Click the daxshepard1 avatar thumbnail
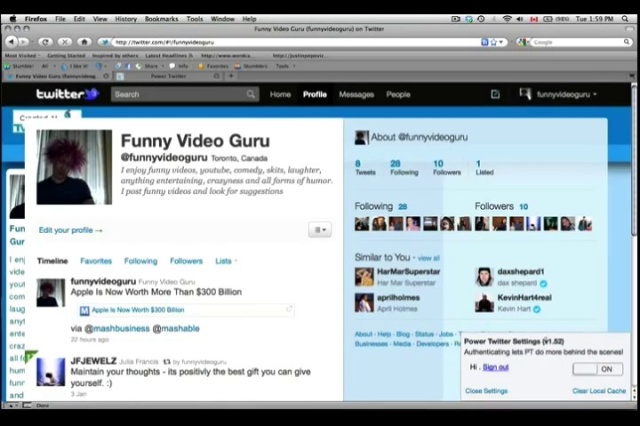This screenshot has width=640, height=426. click(x=484, y=277)
